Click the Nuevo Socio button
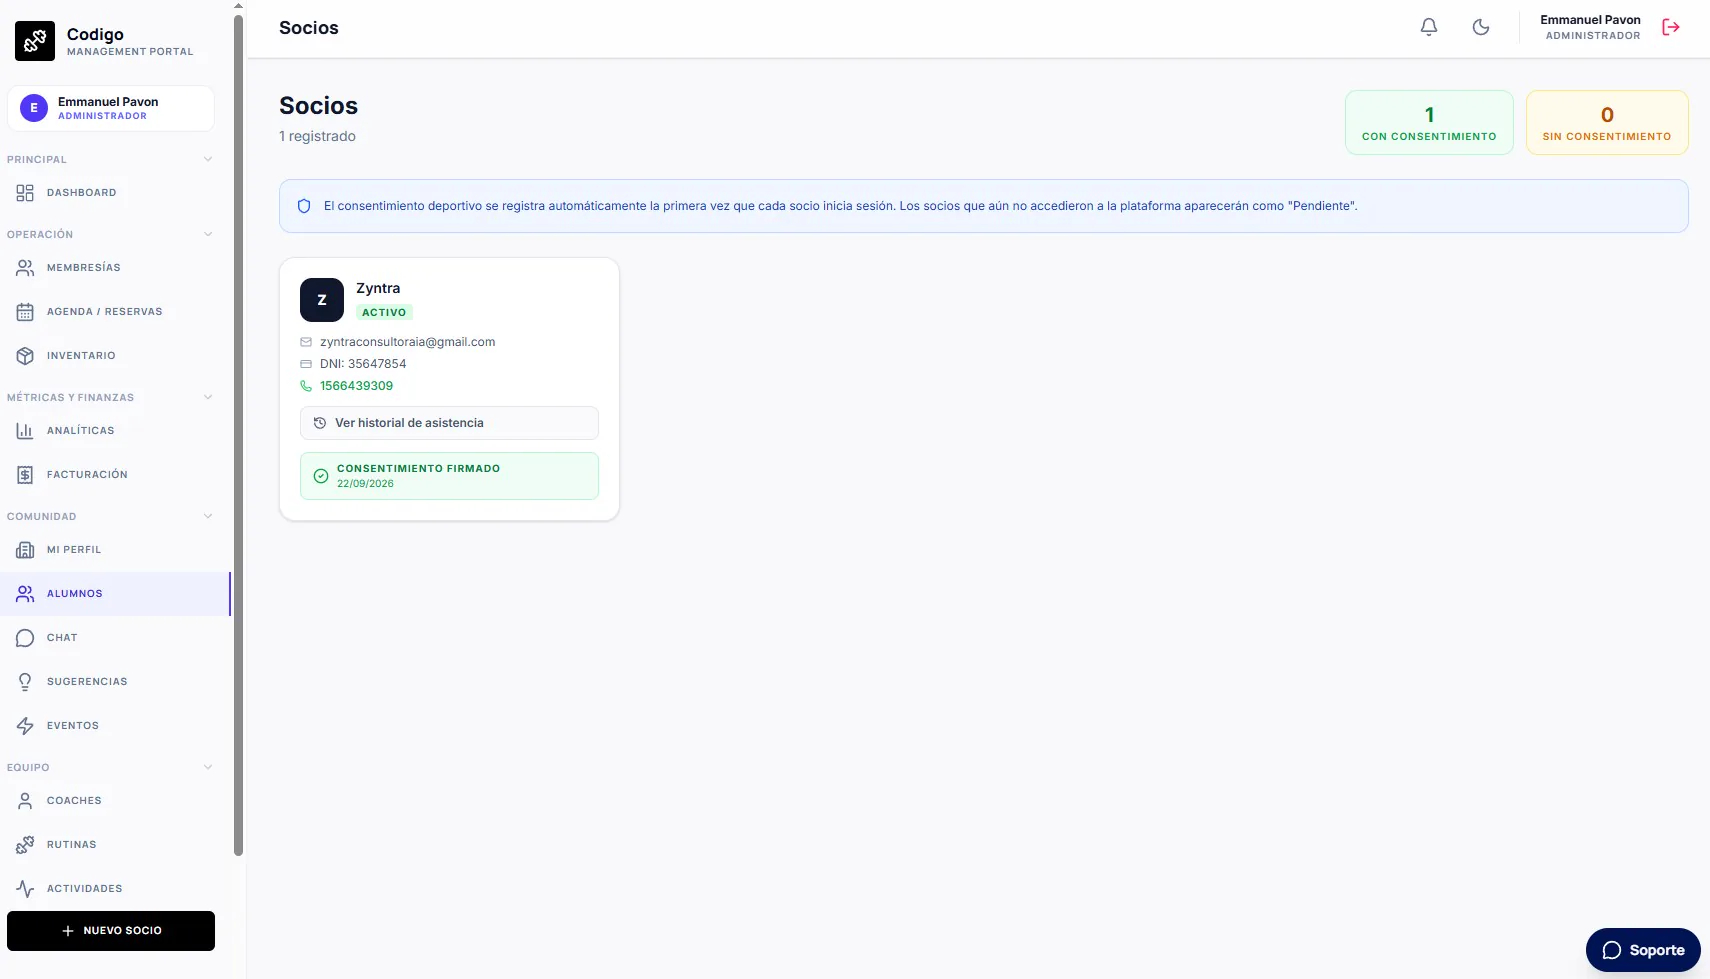Viewport: 1710px width, 979px height. (x=111, y=931)
